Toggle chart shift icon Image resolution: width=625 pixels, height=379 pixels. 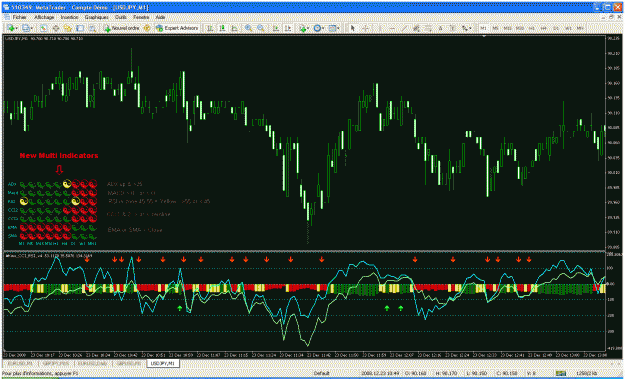pyautogui.click(x=288, y=28)
